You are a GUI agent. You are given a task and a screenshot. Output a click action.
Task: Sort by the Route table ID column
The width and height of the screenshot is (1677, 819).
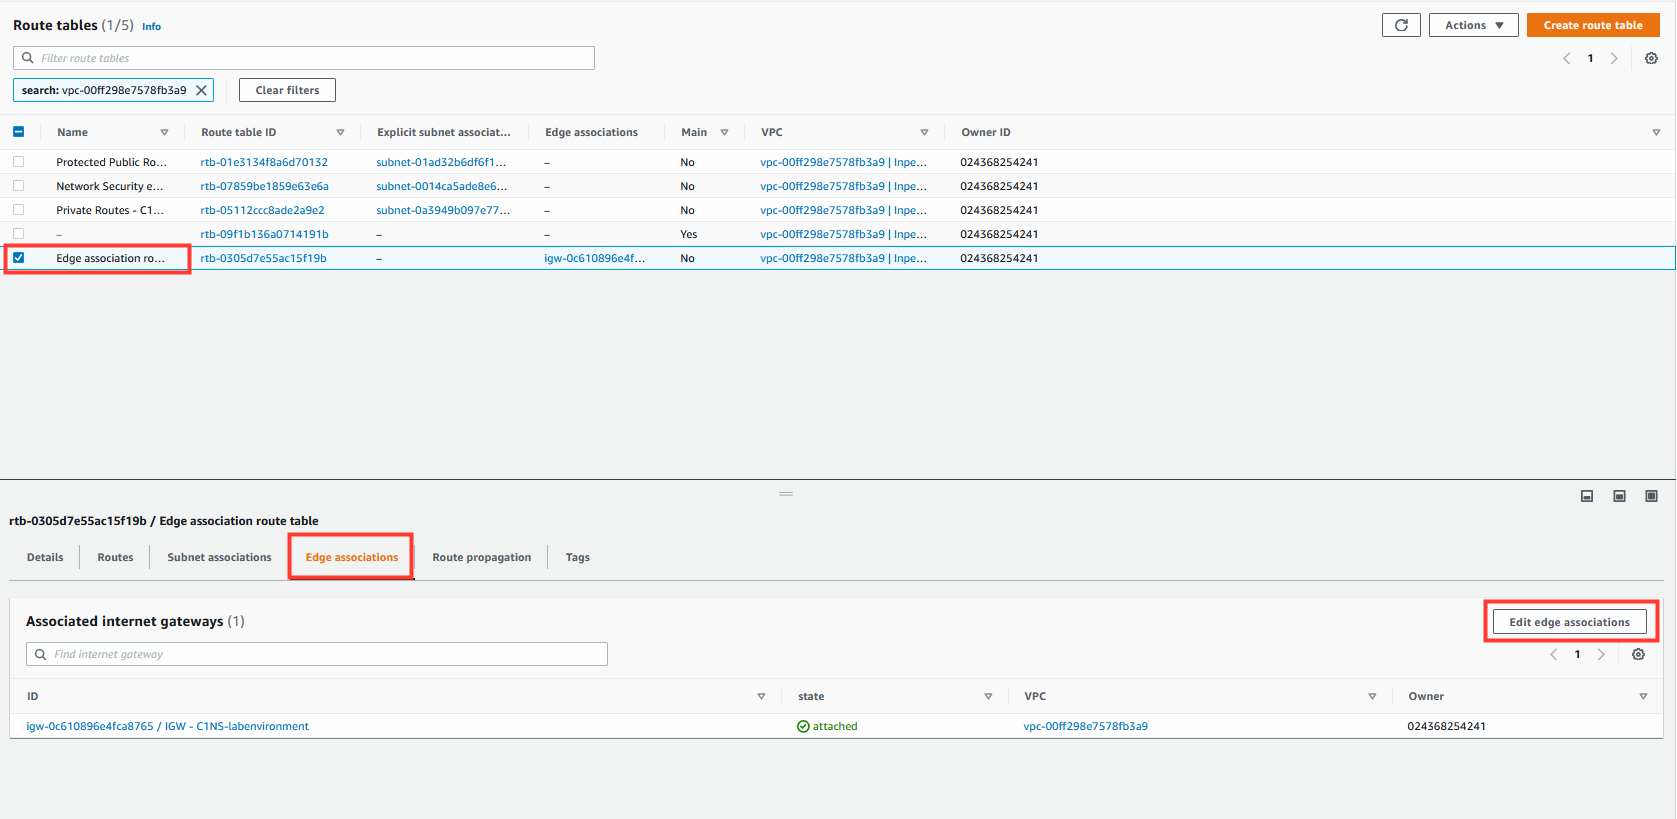point(340,132)
